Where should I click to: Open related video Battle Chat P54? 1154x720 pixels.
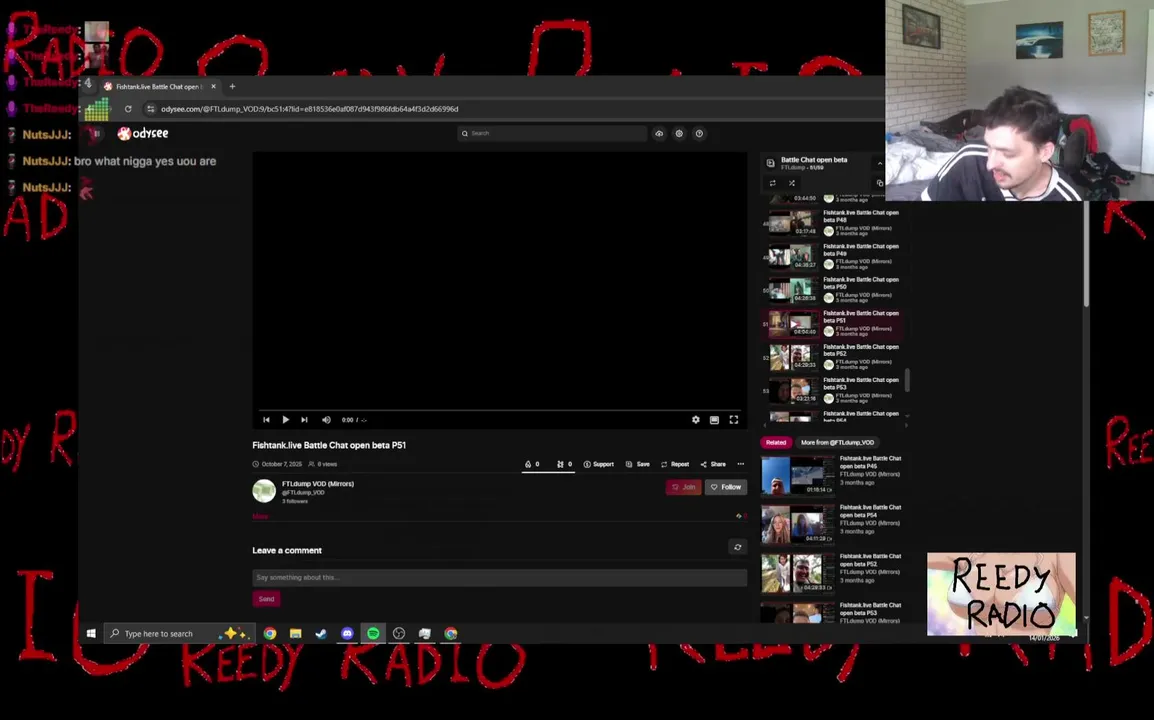835,524
